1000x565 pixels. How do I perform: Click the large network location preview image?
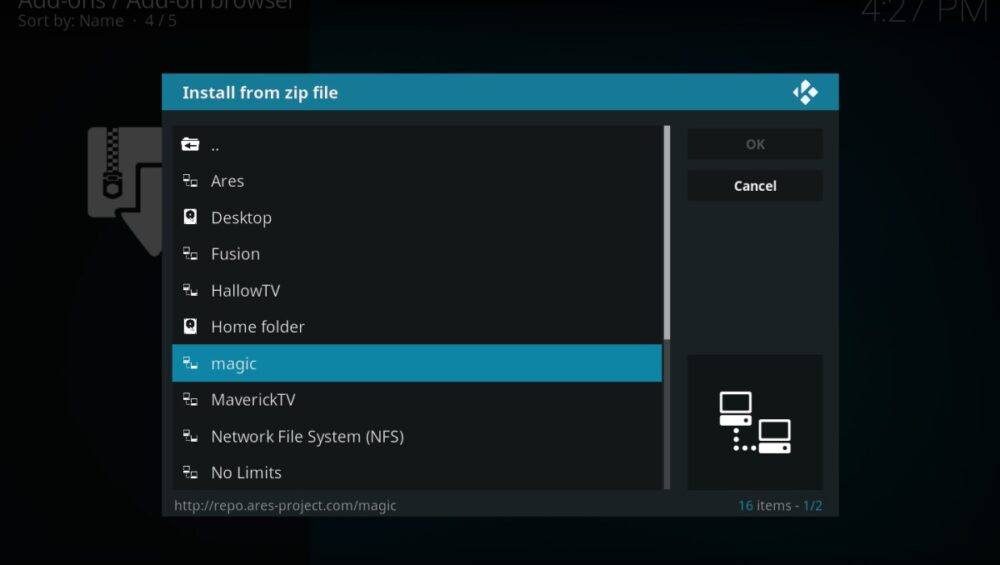point(755,422)
